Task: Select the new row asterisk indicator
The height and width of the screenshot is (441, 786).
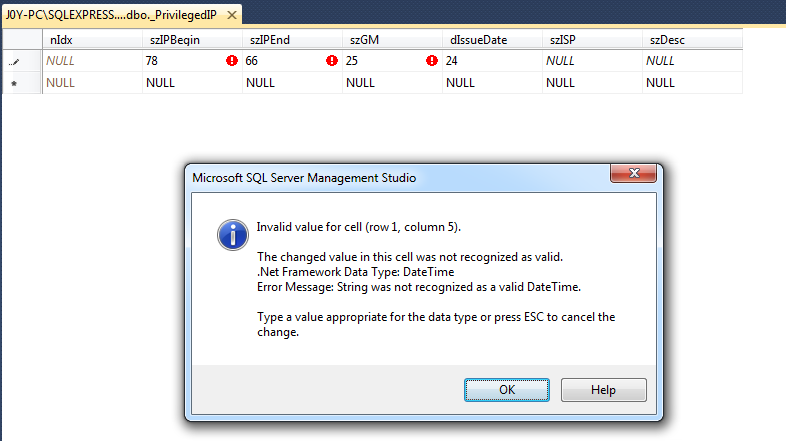Action: tap(14, 83)
